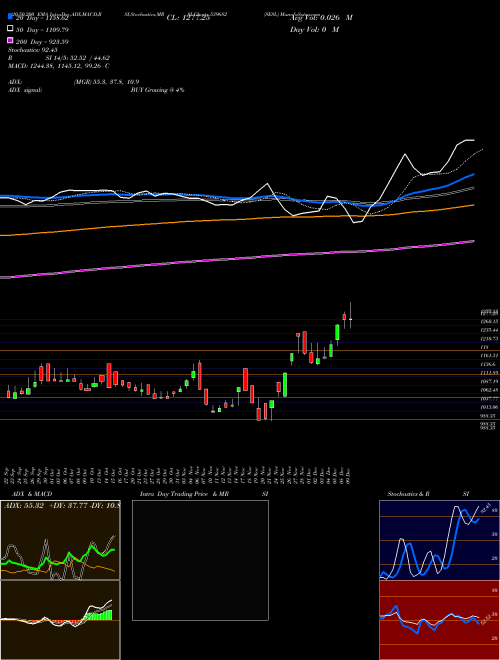Click the blue 20 Day EMA legend swatch
This screenshot has width=500, height=660.
[x=11, y=17]
